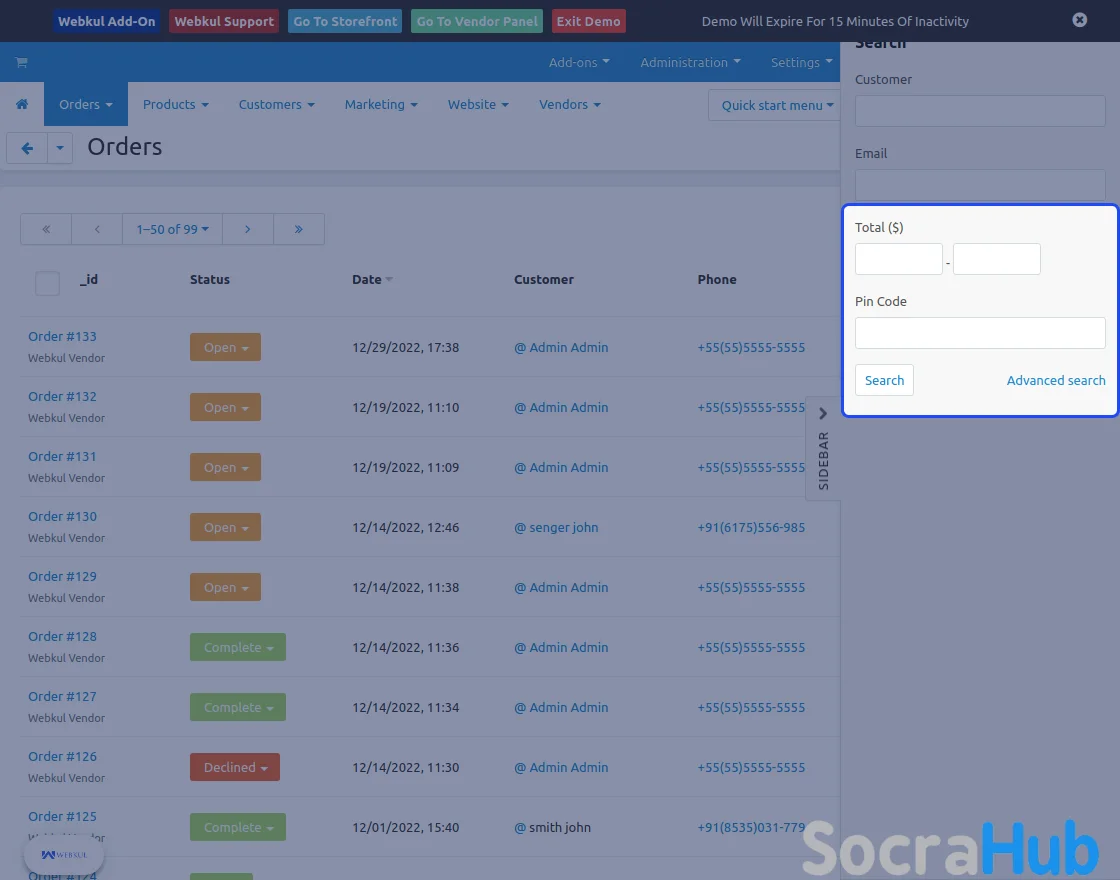Go to next page of orders
1120x880 pixels.
(247, 229)
